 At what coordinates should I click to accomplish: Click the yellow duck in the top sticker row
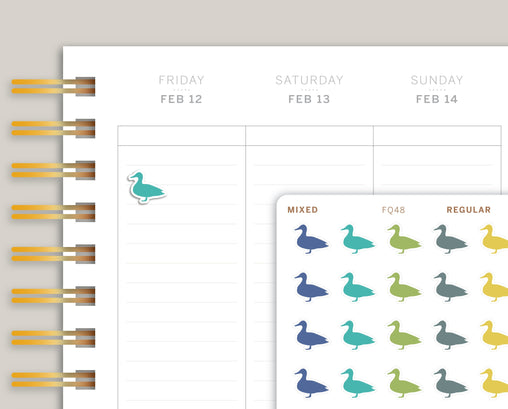point(494,239)
